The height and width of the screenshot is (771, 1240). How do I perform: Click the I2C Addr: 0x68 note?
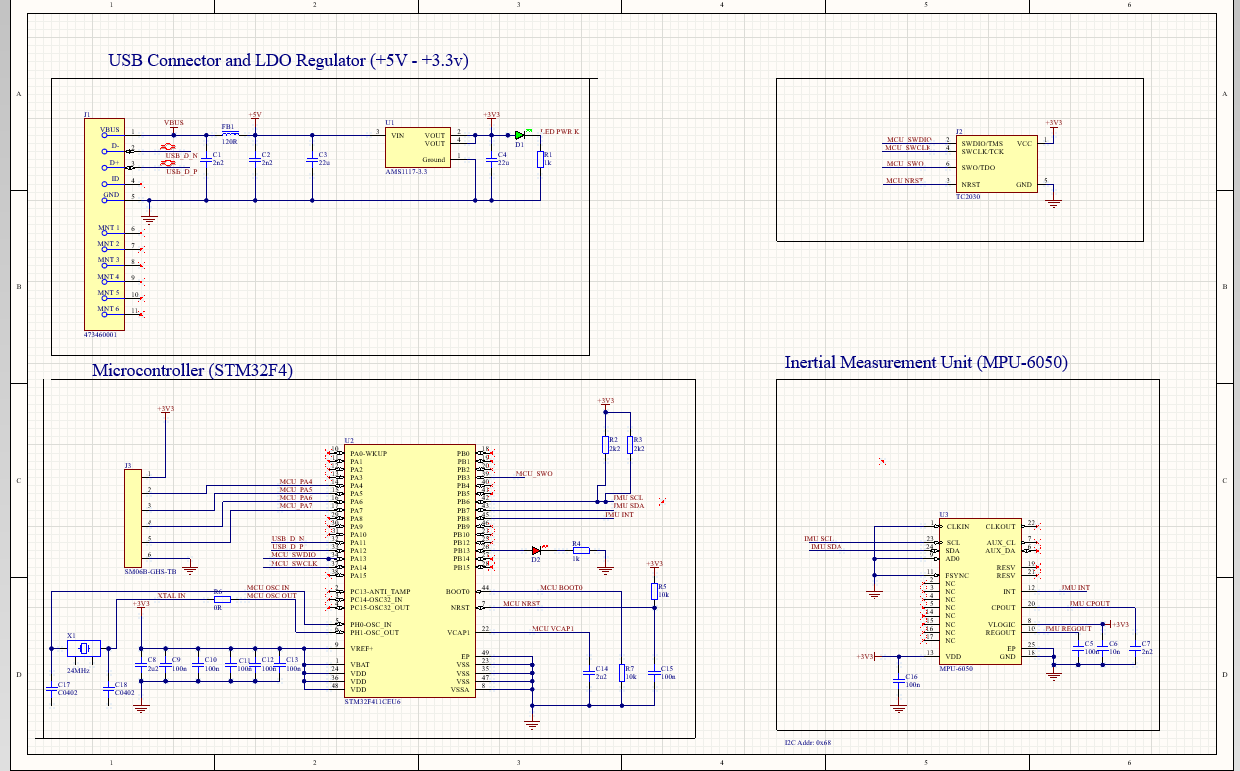(808, 743)
